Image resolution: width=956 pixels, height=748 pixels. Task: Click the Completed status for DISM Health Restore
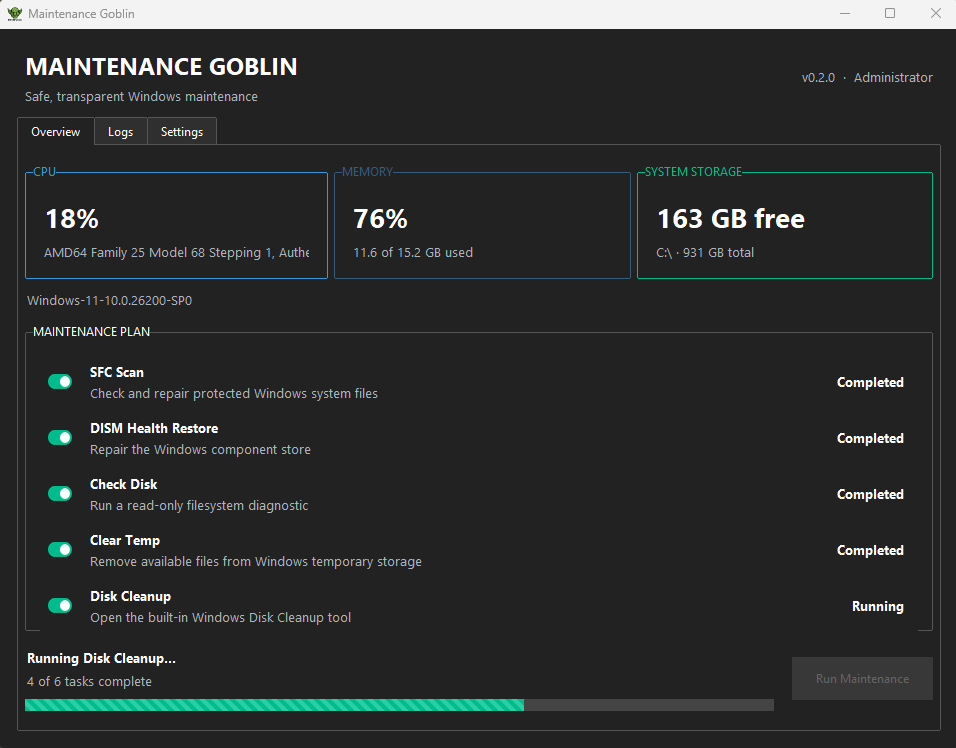point(870,439)
